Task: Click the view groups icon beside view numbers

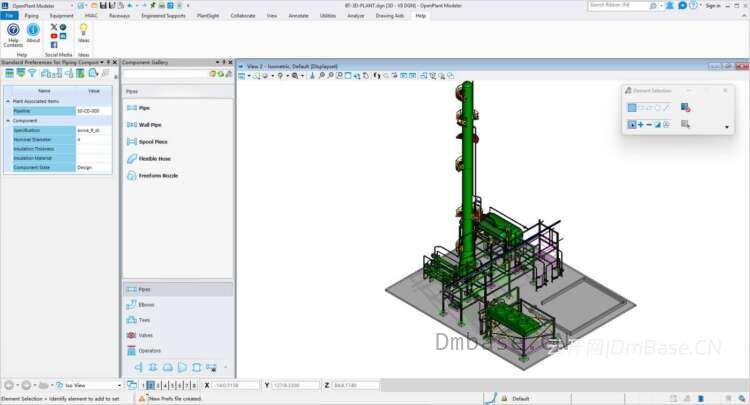Action: [132, 385]
